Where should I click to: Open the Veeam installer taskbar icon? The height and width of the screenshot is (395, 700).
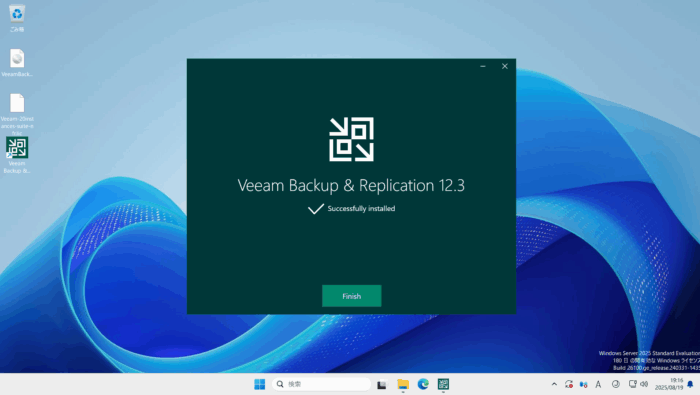pos(443,384)
